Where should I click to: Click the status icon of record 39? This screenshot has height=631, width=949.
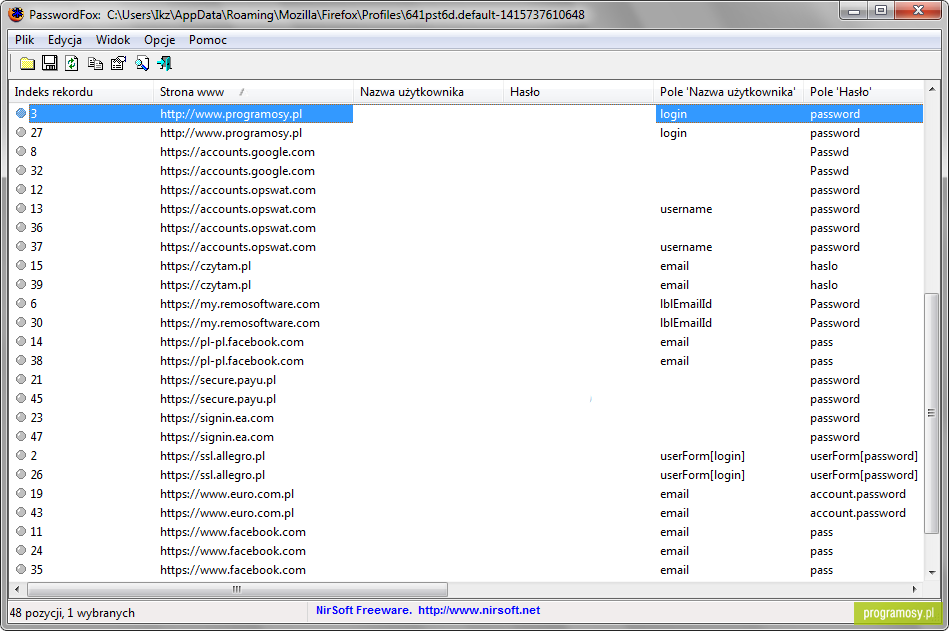coord(21,284)
